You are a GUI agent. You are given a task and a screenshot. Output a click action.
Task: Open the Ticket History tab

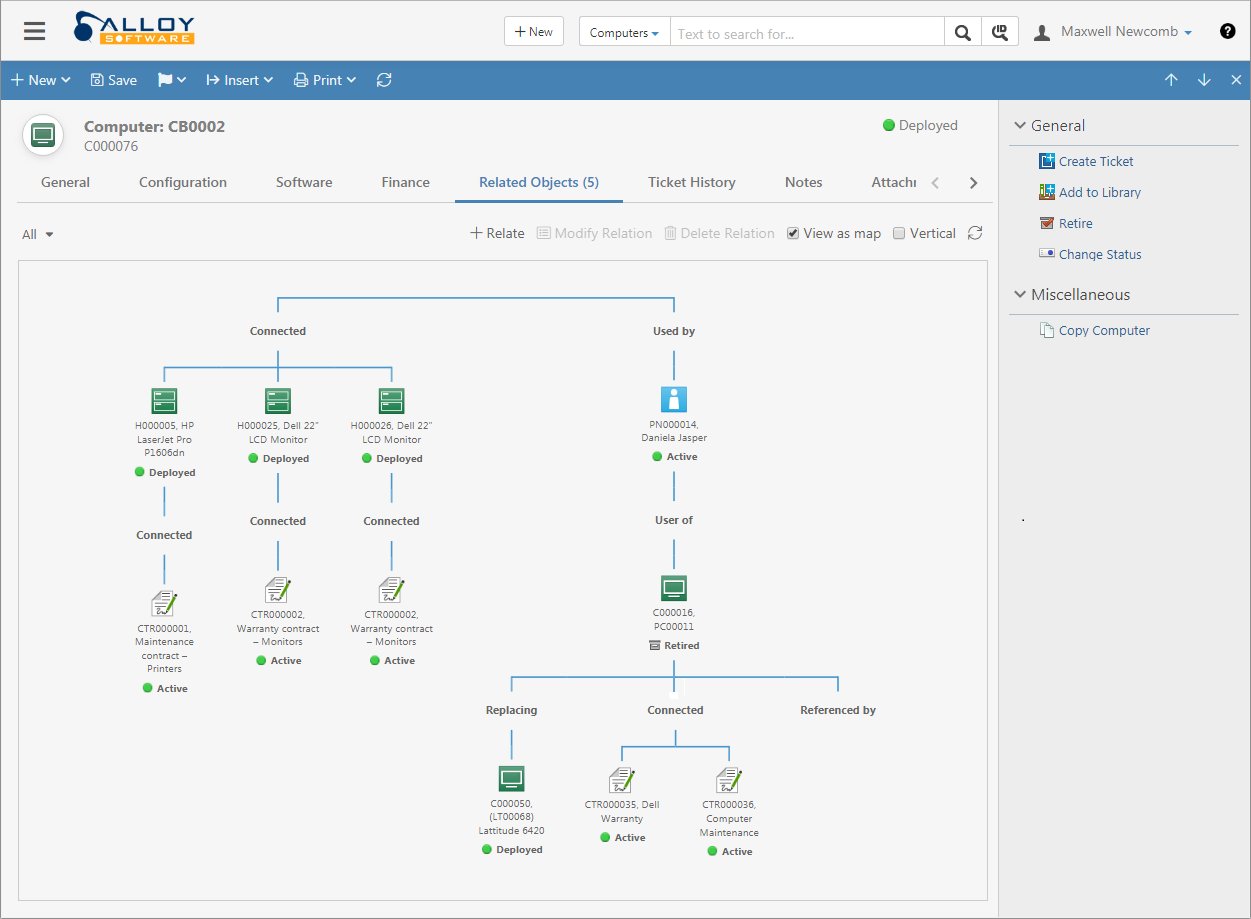(x=691, y=182)
